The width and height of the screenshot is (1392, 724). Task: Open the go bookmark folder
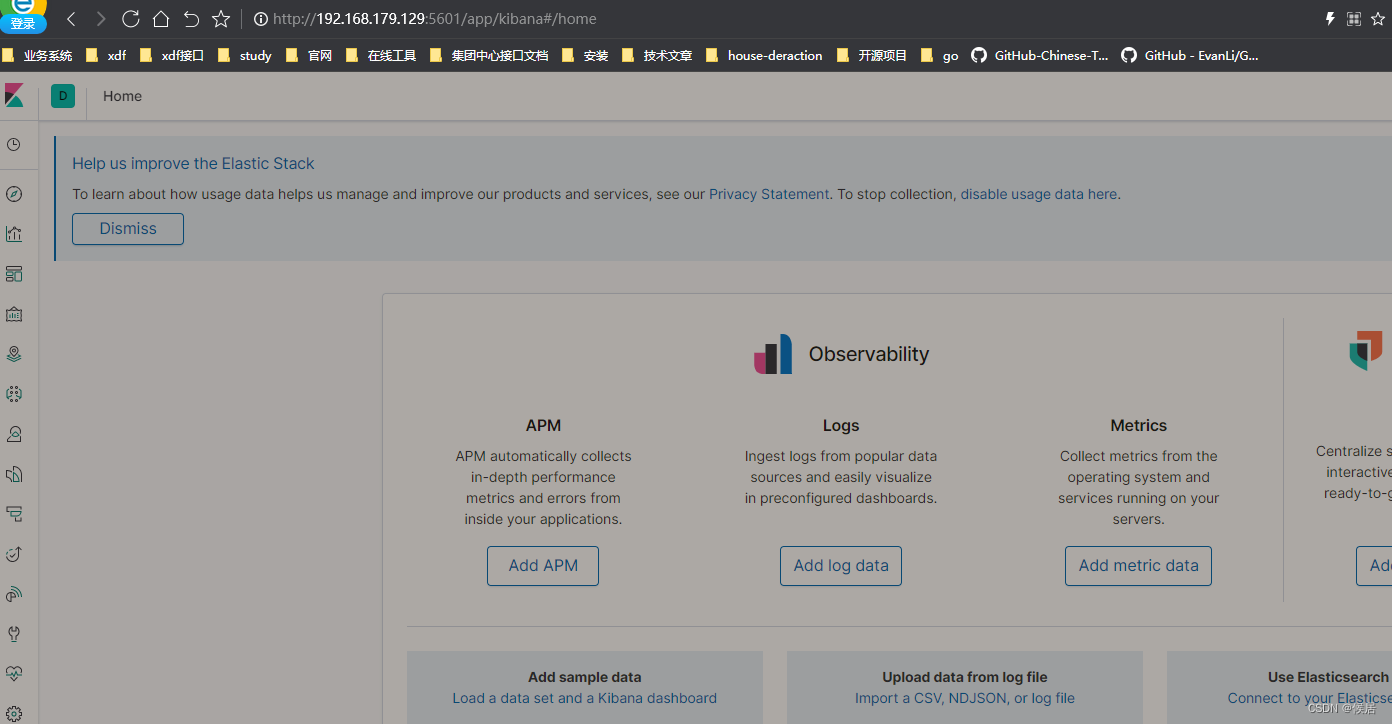tap(940, 56)
